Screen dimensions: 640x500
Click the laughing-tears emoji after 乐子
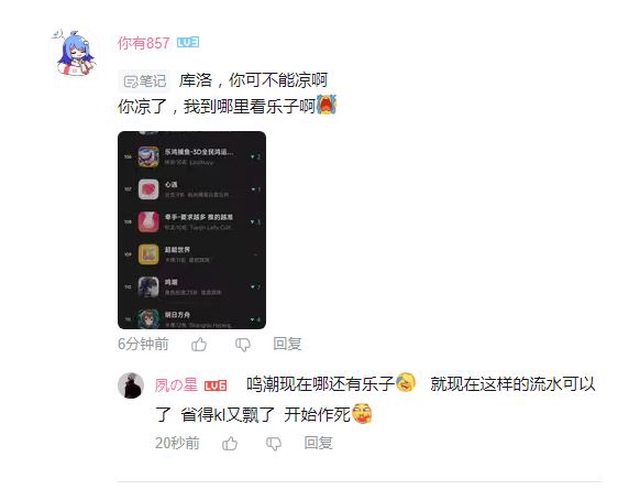click(x=406, y=382)
